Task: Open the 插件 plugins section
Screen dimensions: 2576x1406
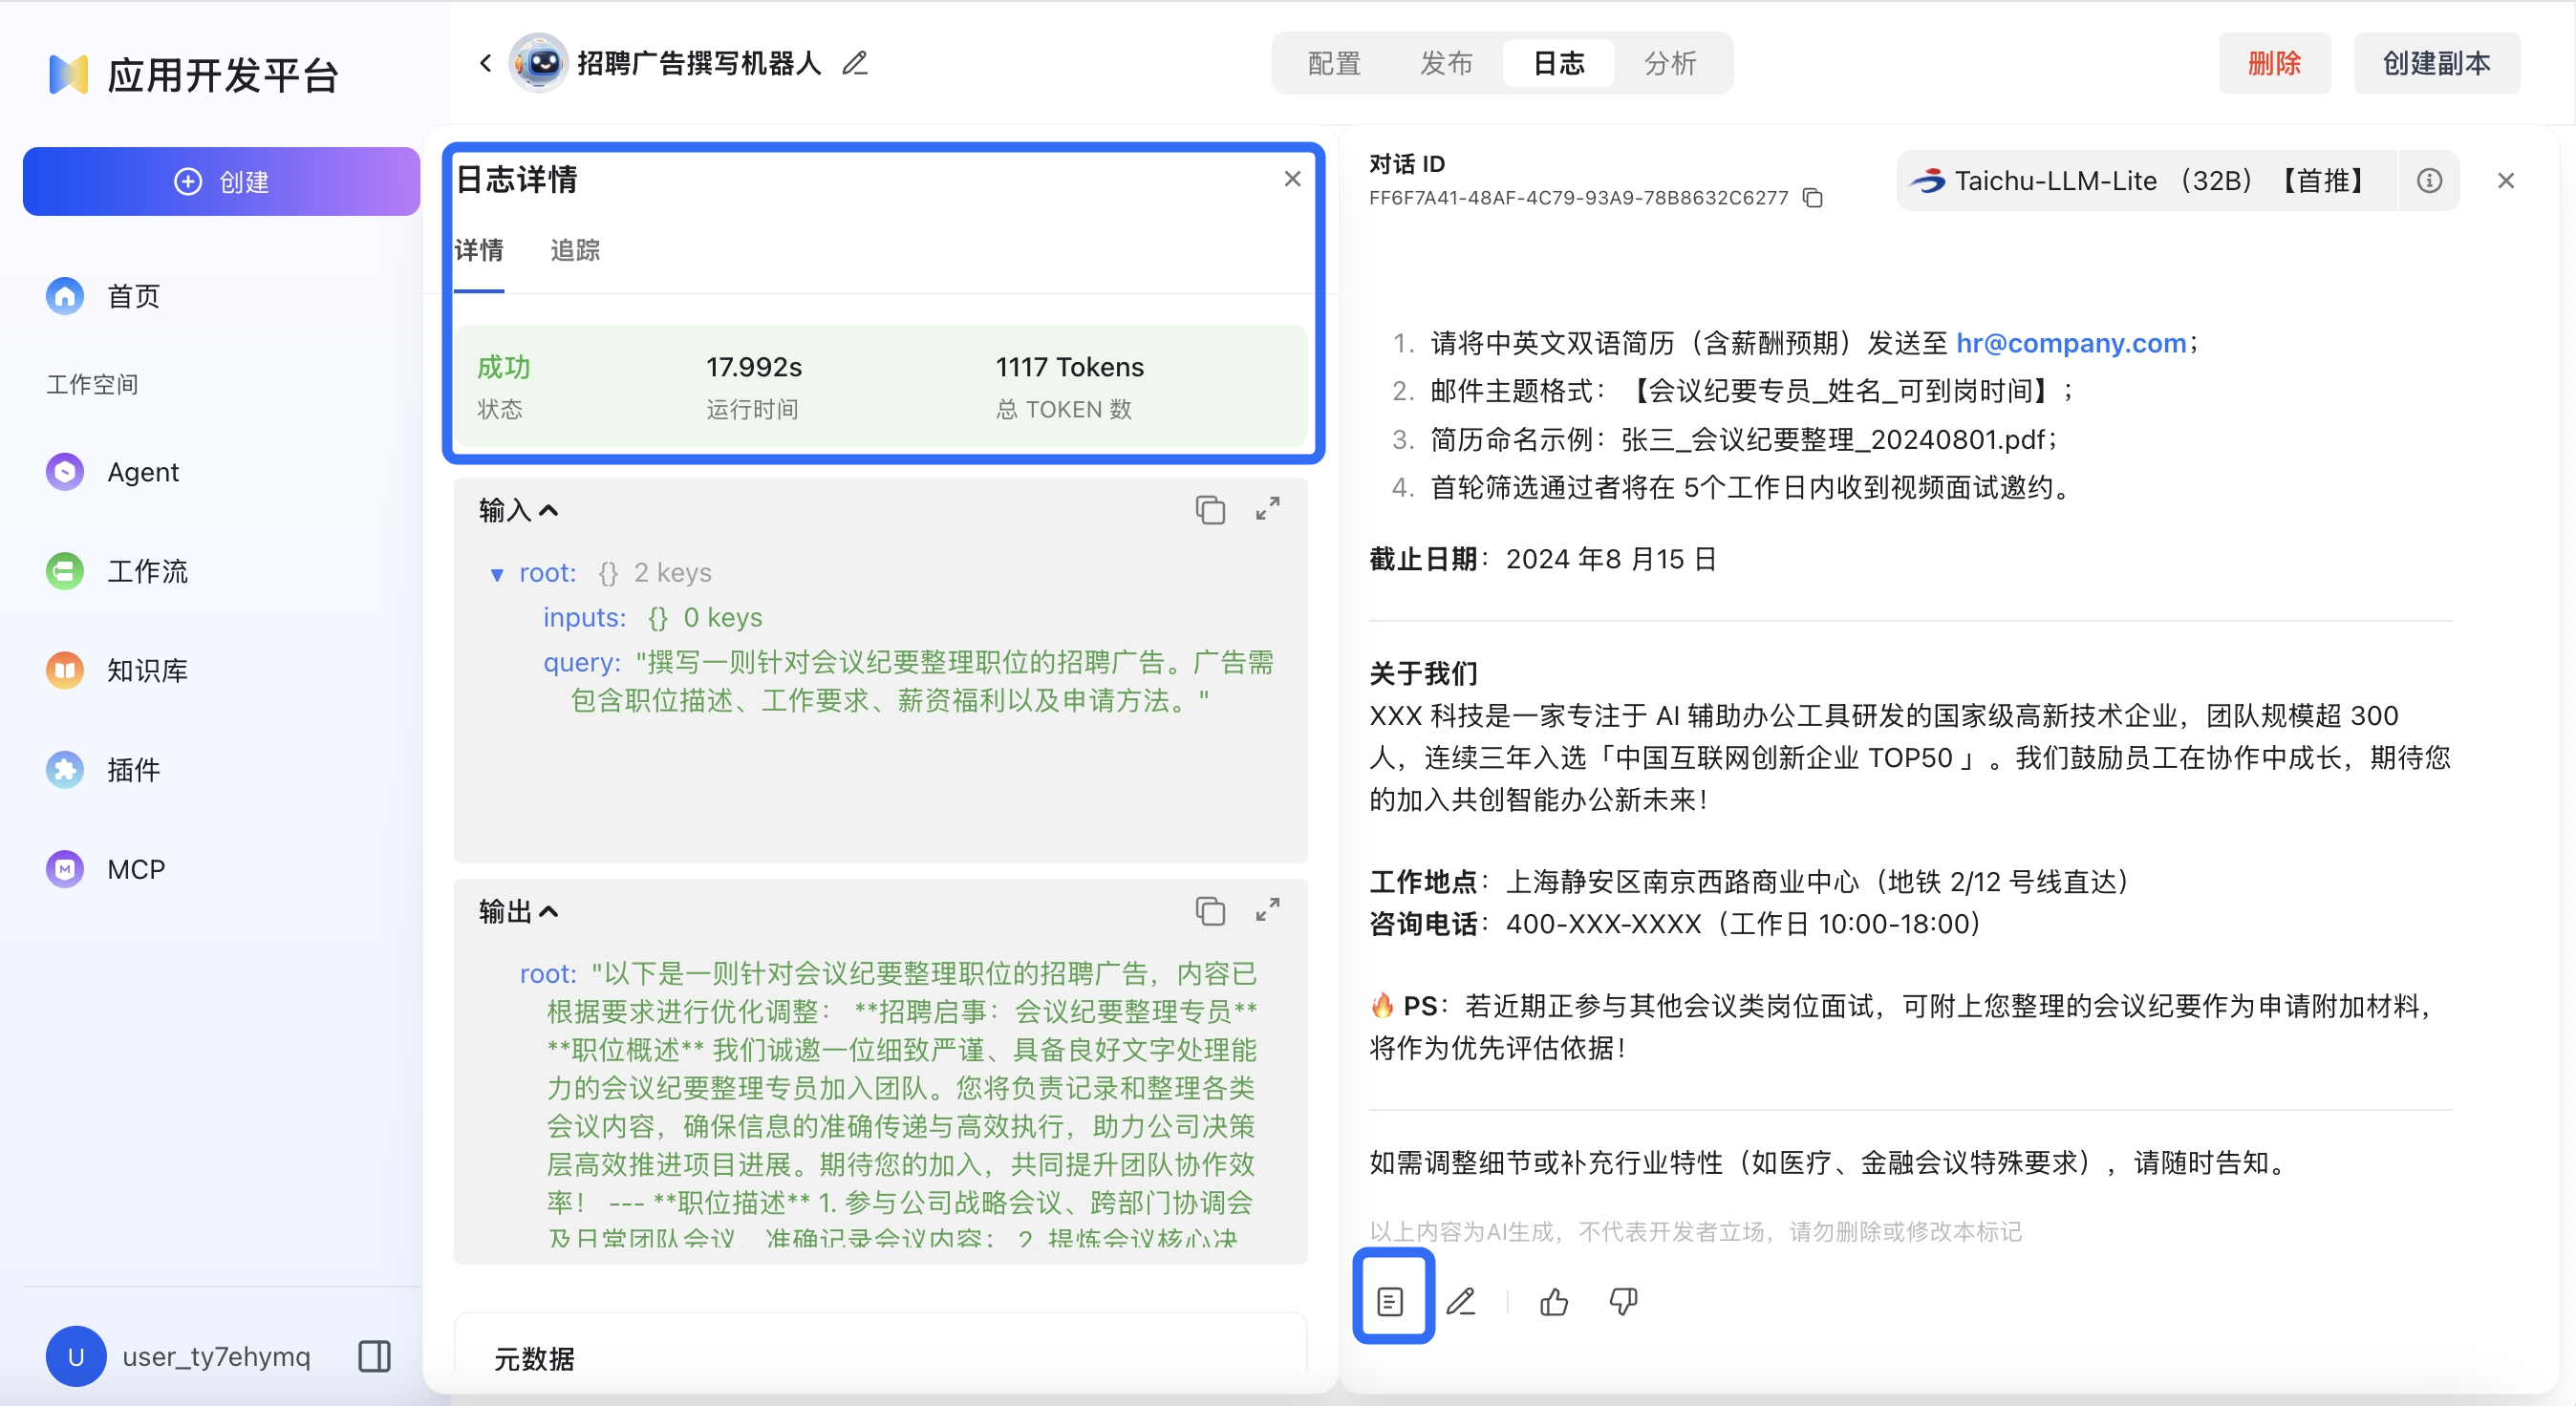Action: (x=133, y=769)
